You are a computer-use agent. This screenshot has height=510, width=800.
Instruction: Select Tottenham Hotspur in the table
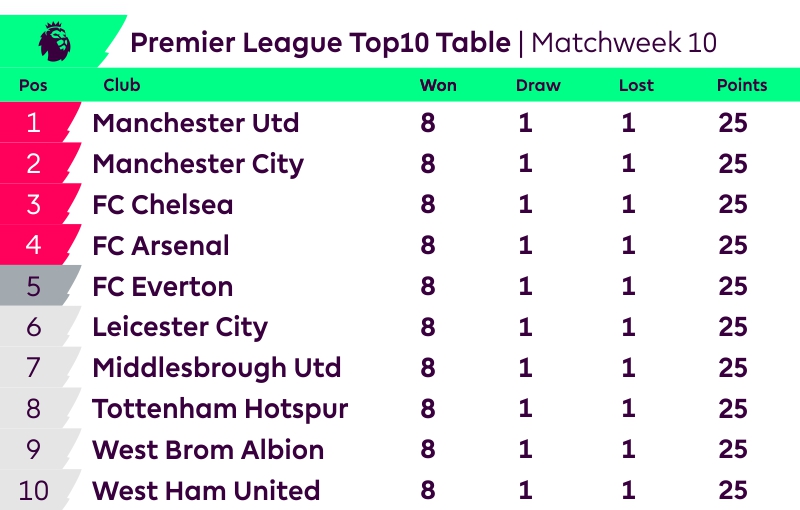point(220,409)
